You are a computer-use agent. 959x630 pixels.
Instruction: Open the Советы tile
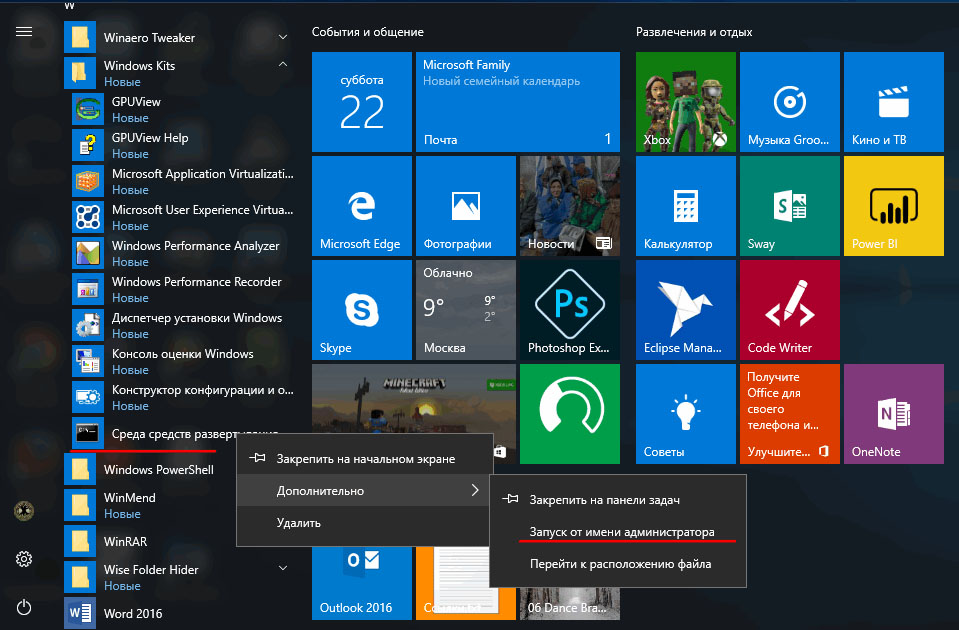click(686, 413)
